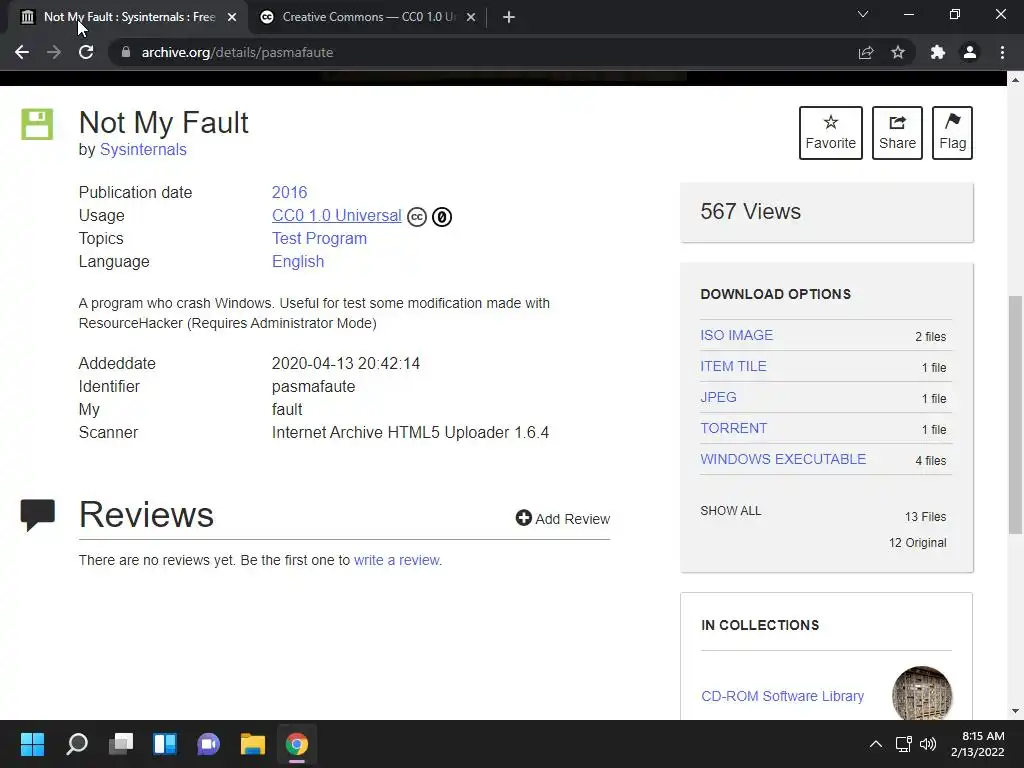Image resolution: width=1024 pixels, height=768 pixels.
Task: Open the Sysinternals author link
Action: (x=143, y=150)
